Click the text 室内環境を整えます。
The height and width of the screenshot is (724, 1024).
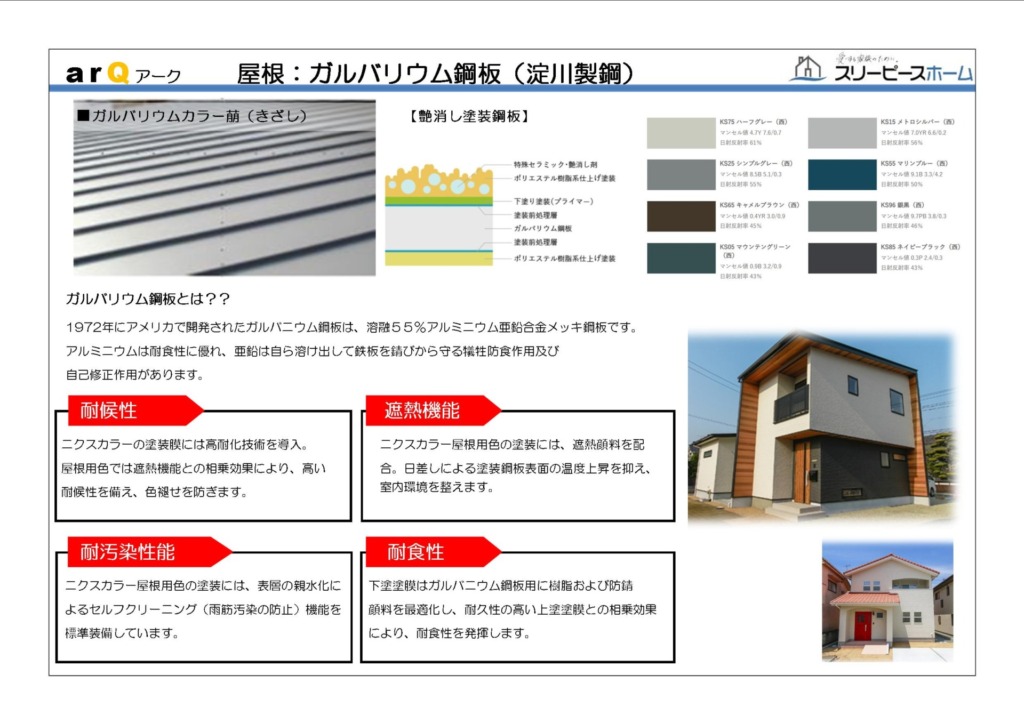436,487
